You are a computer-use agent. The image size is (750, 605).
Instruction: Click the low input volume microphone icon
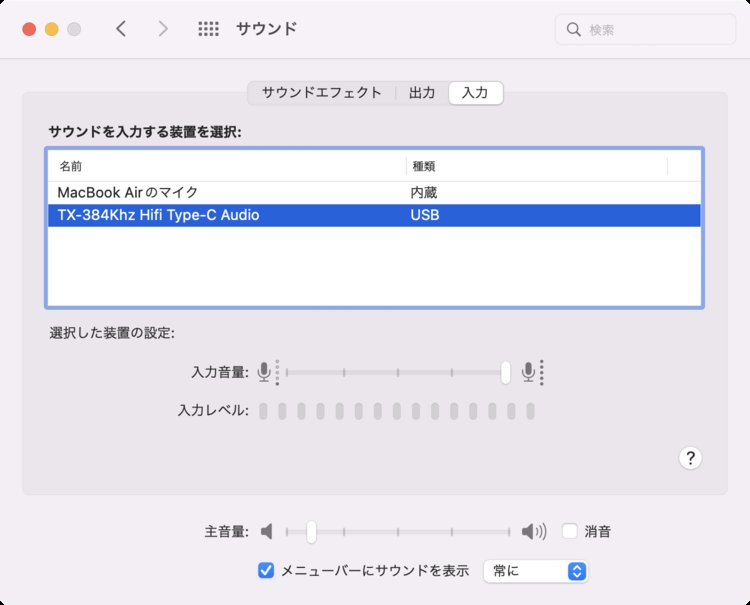[265, 372]
